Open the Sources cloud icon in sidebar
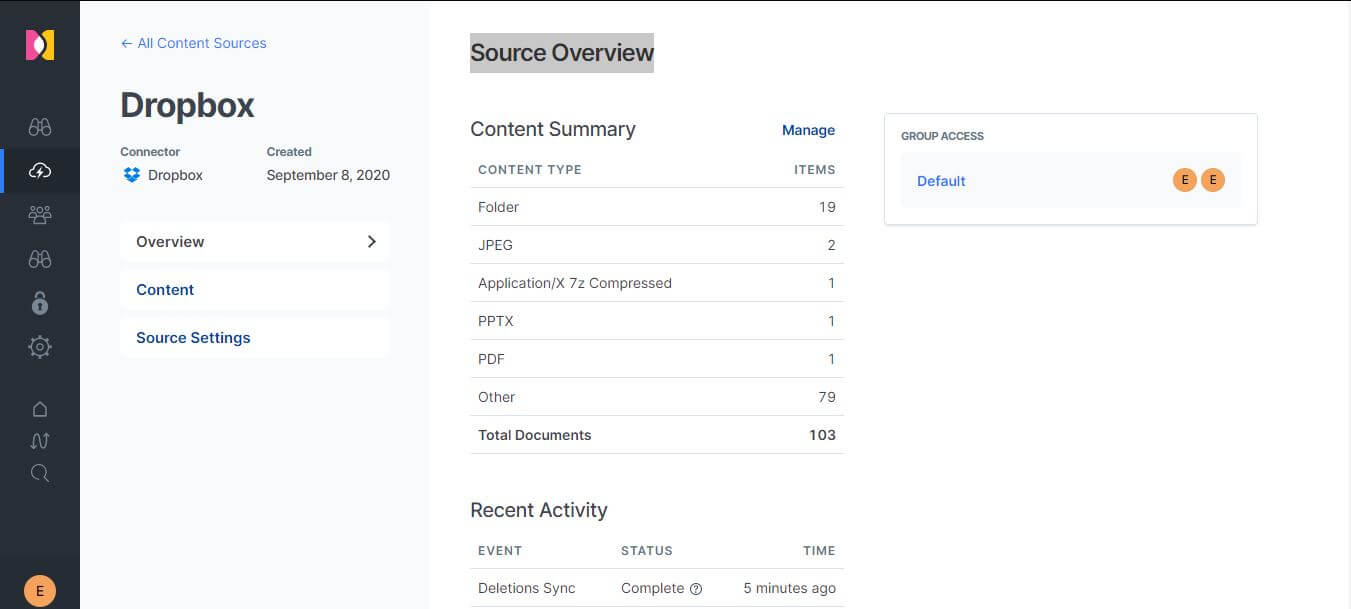 pyautogui.click(x=39, y=170)
